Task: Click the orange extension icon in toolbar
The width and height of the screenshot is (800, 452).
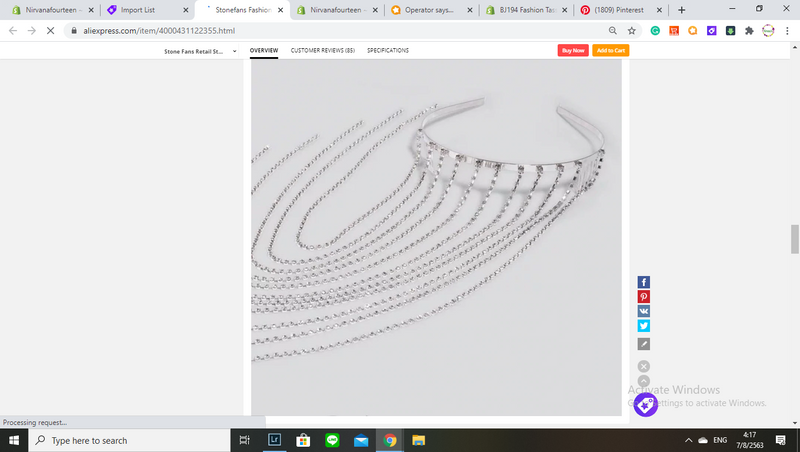Action: 692,31
